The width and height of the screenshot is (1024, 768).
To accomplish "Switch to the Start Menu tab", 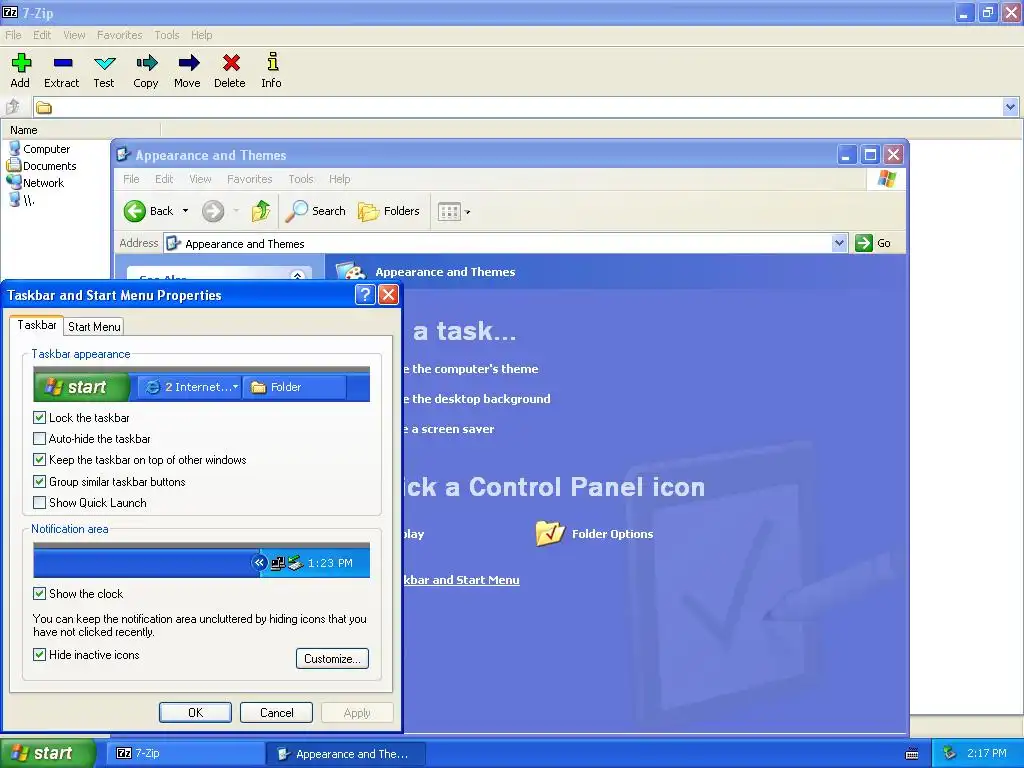I will 94,327.
